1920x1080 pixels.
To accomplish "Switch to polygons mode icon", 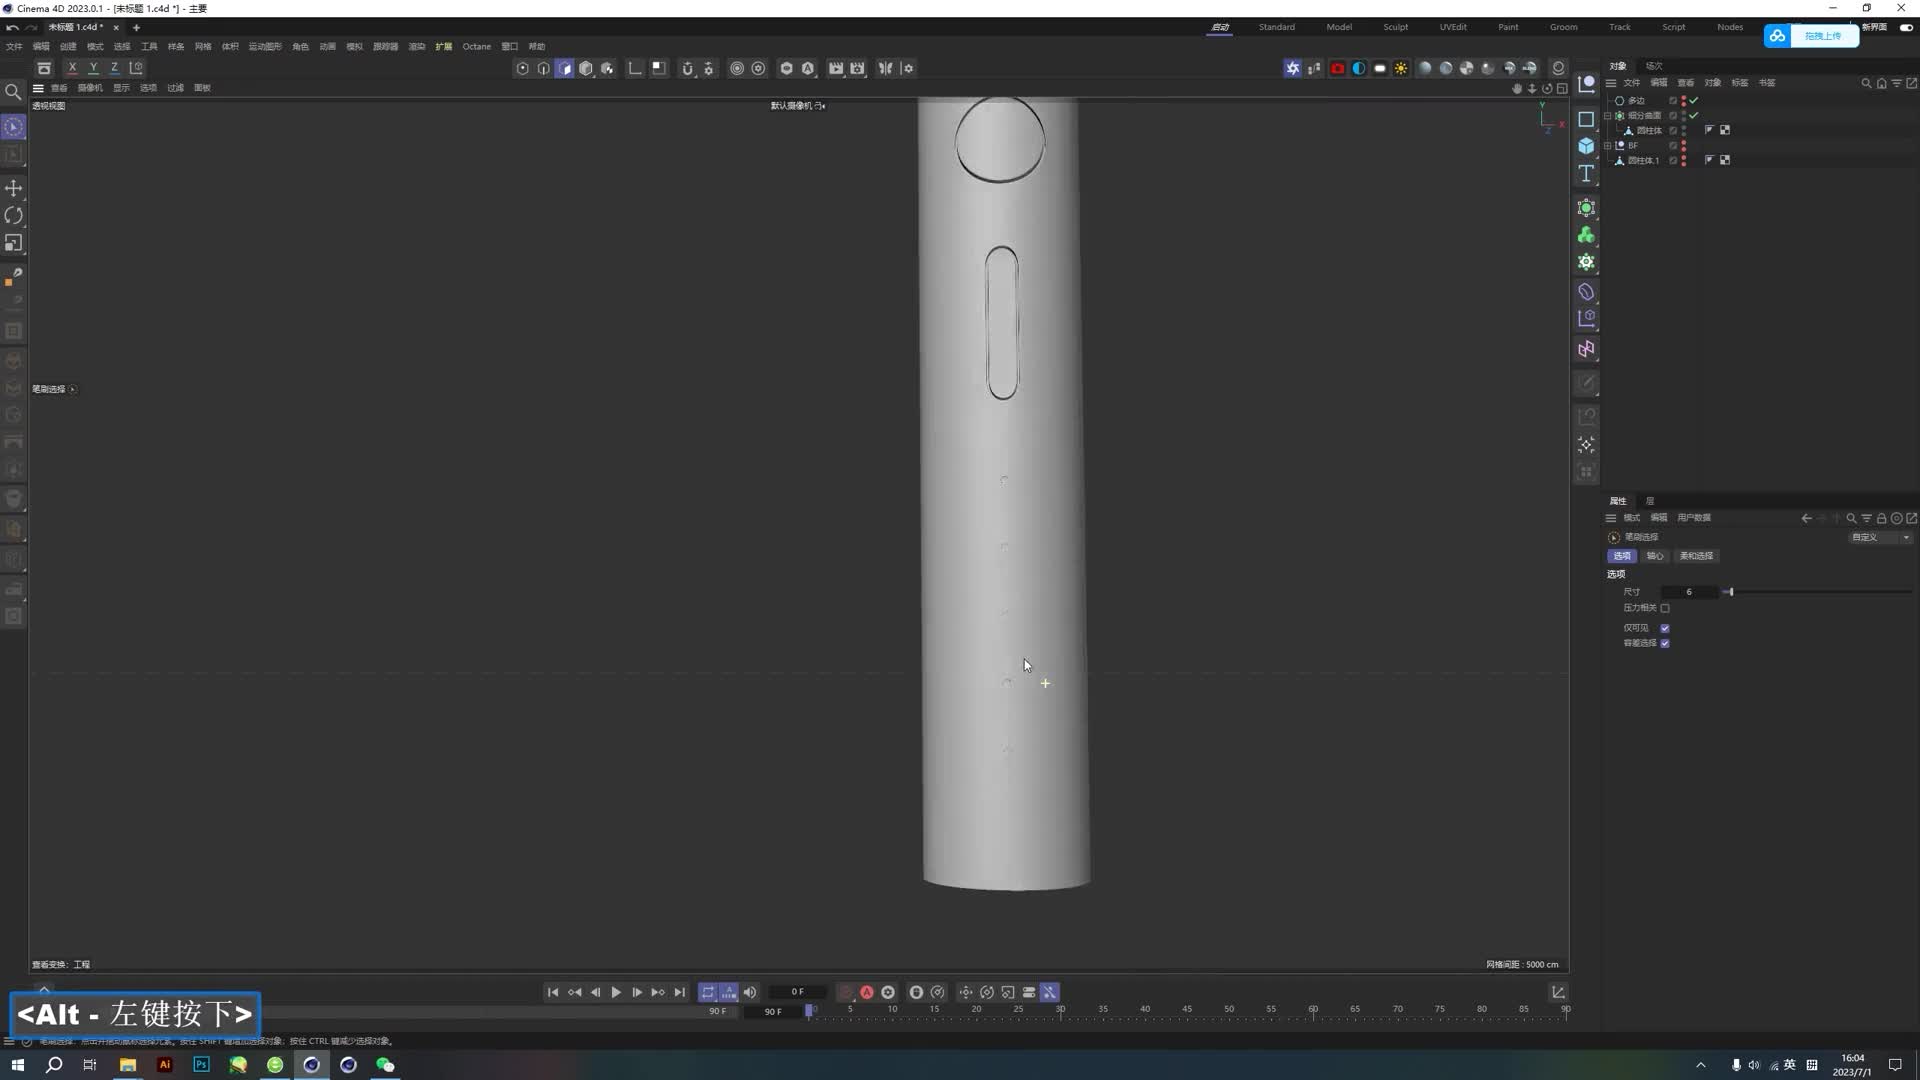I will tap(564, 68).
